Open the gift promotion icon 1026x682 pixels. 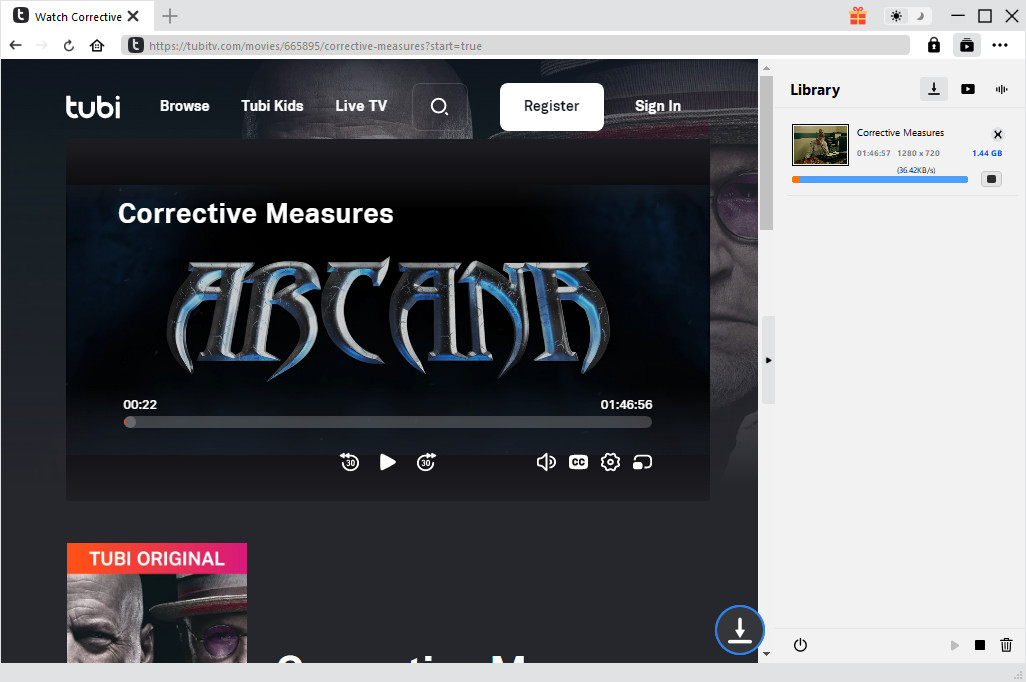pos(858,16)
